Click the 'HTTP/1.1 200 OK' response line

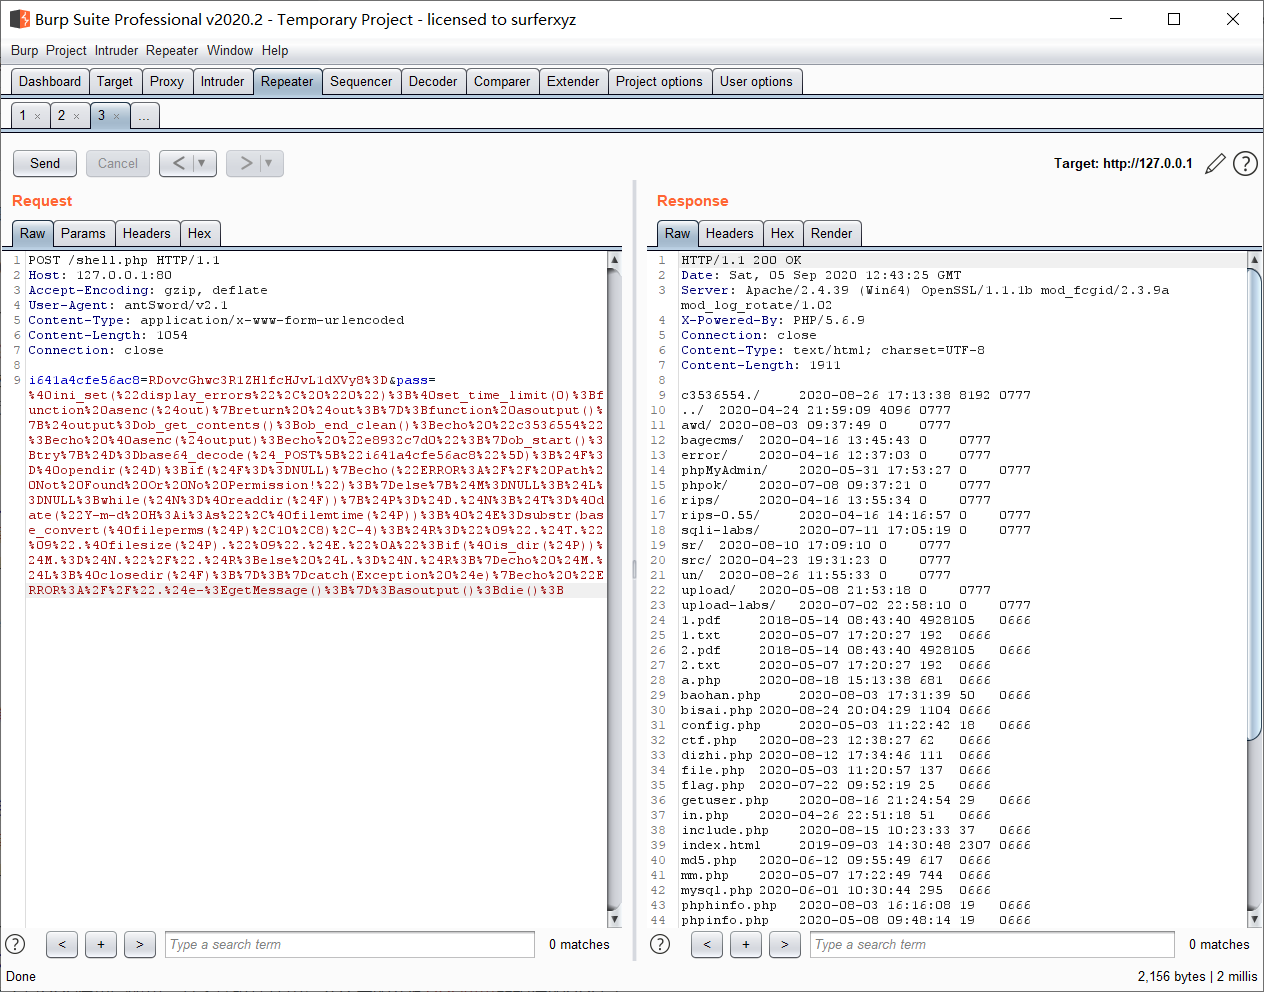pos(741,260)
